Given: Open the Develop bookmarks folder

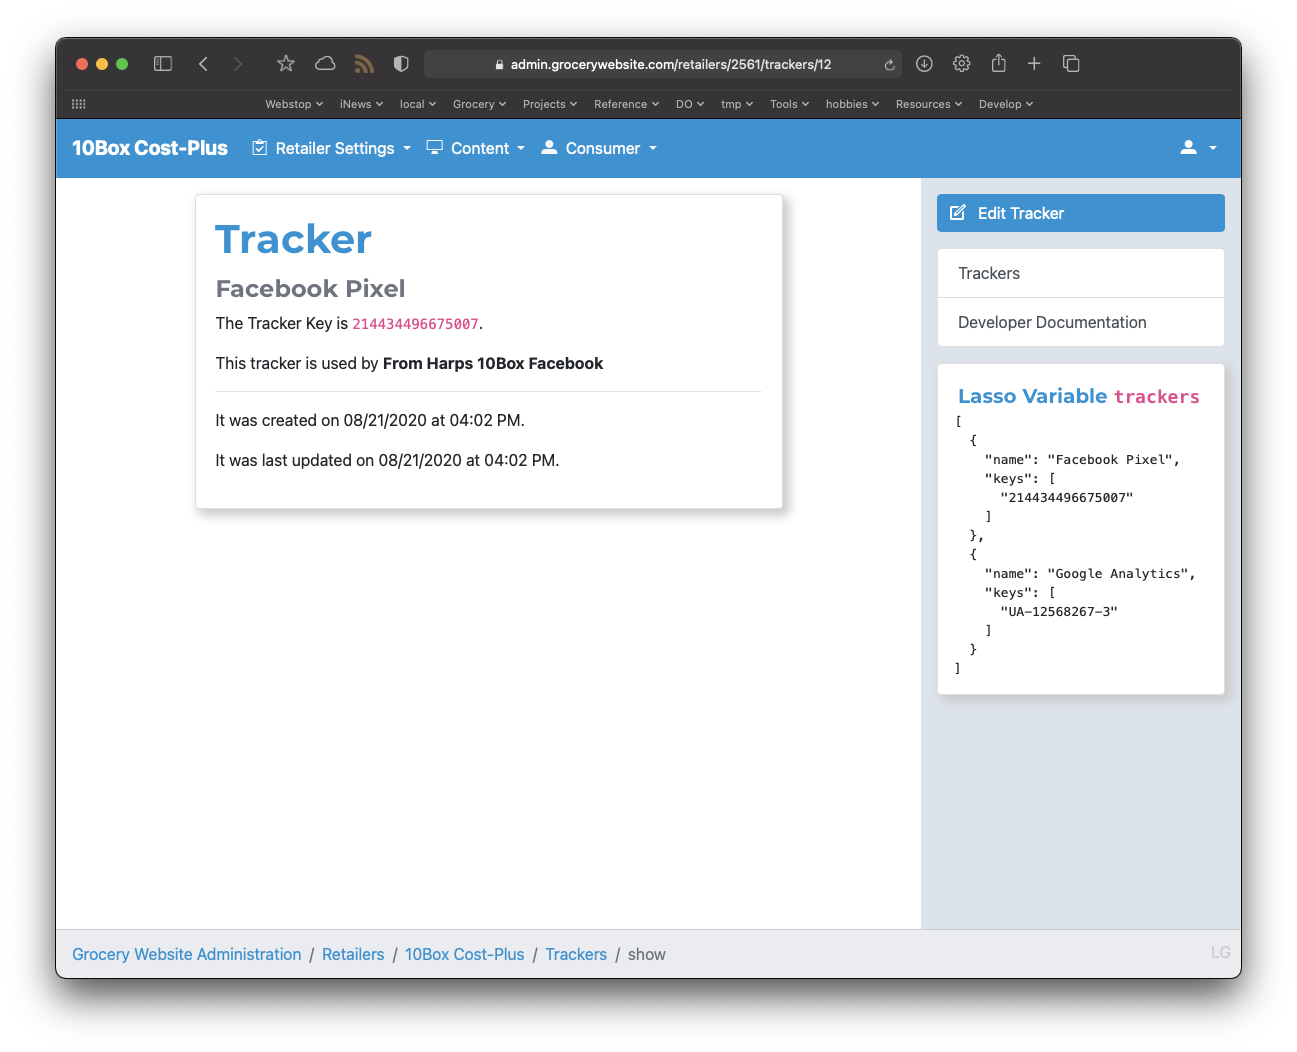Looking at the screenshot, I should pos(1006,104).
